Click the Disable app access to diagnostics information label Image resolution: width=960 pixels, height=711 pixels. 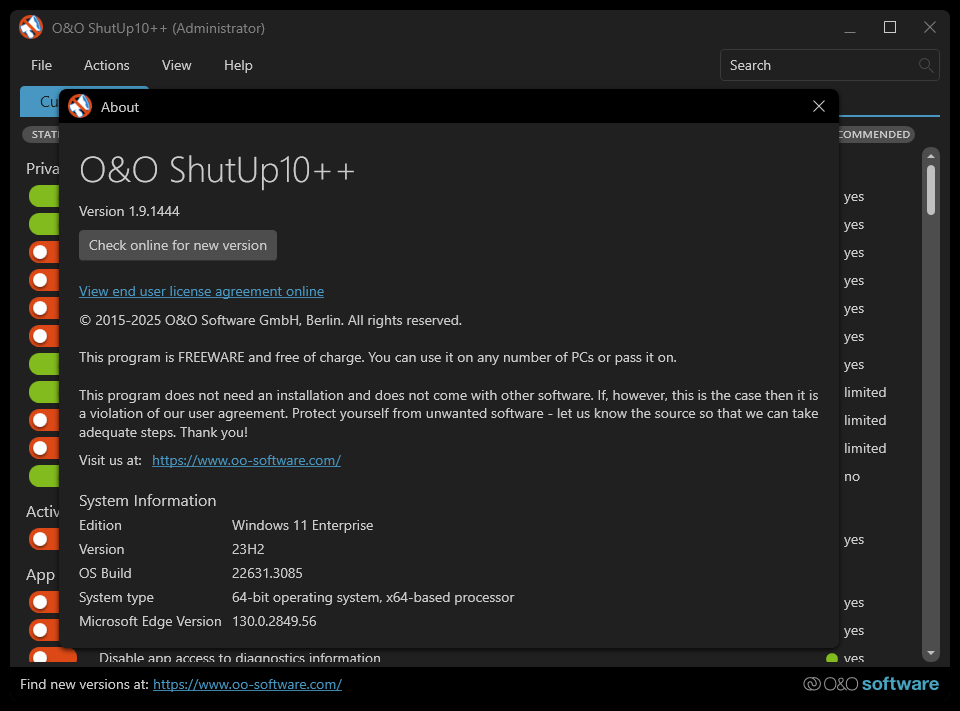click(x=239, y=658)
